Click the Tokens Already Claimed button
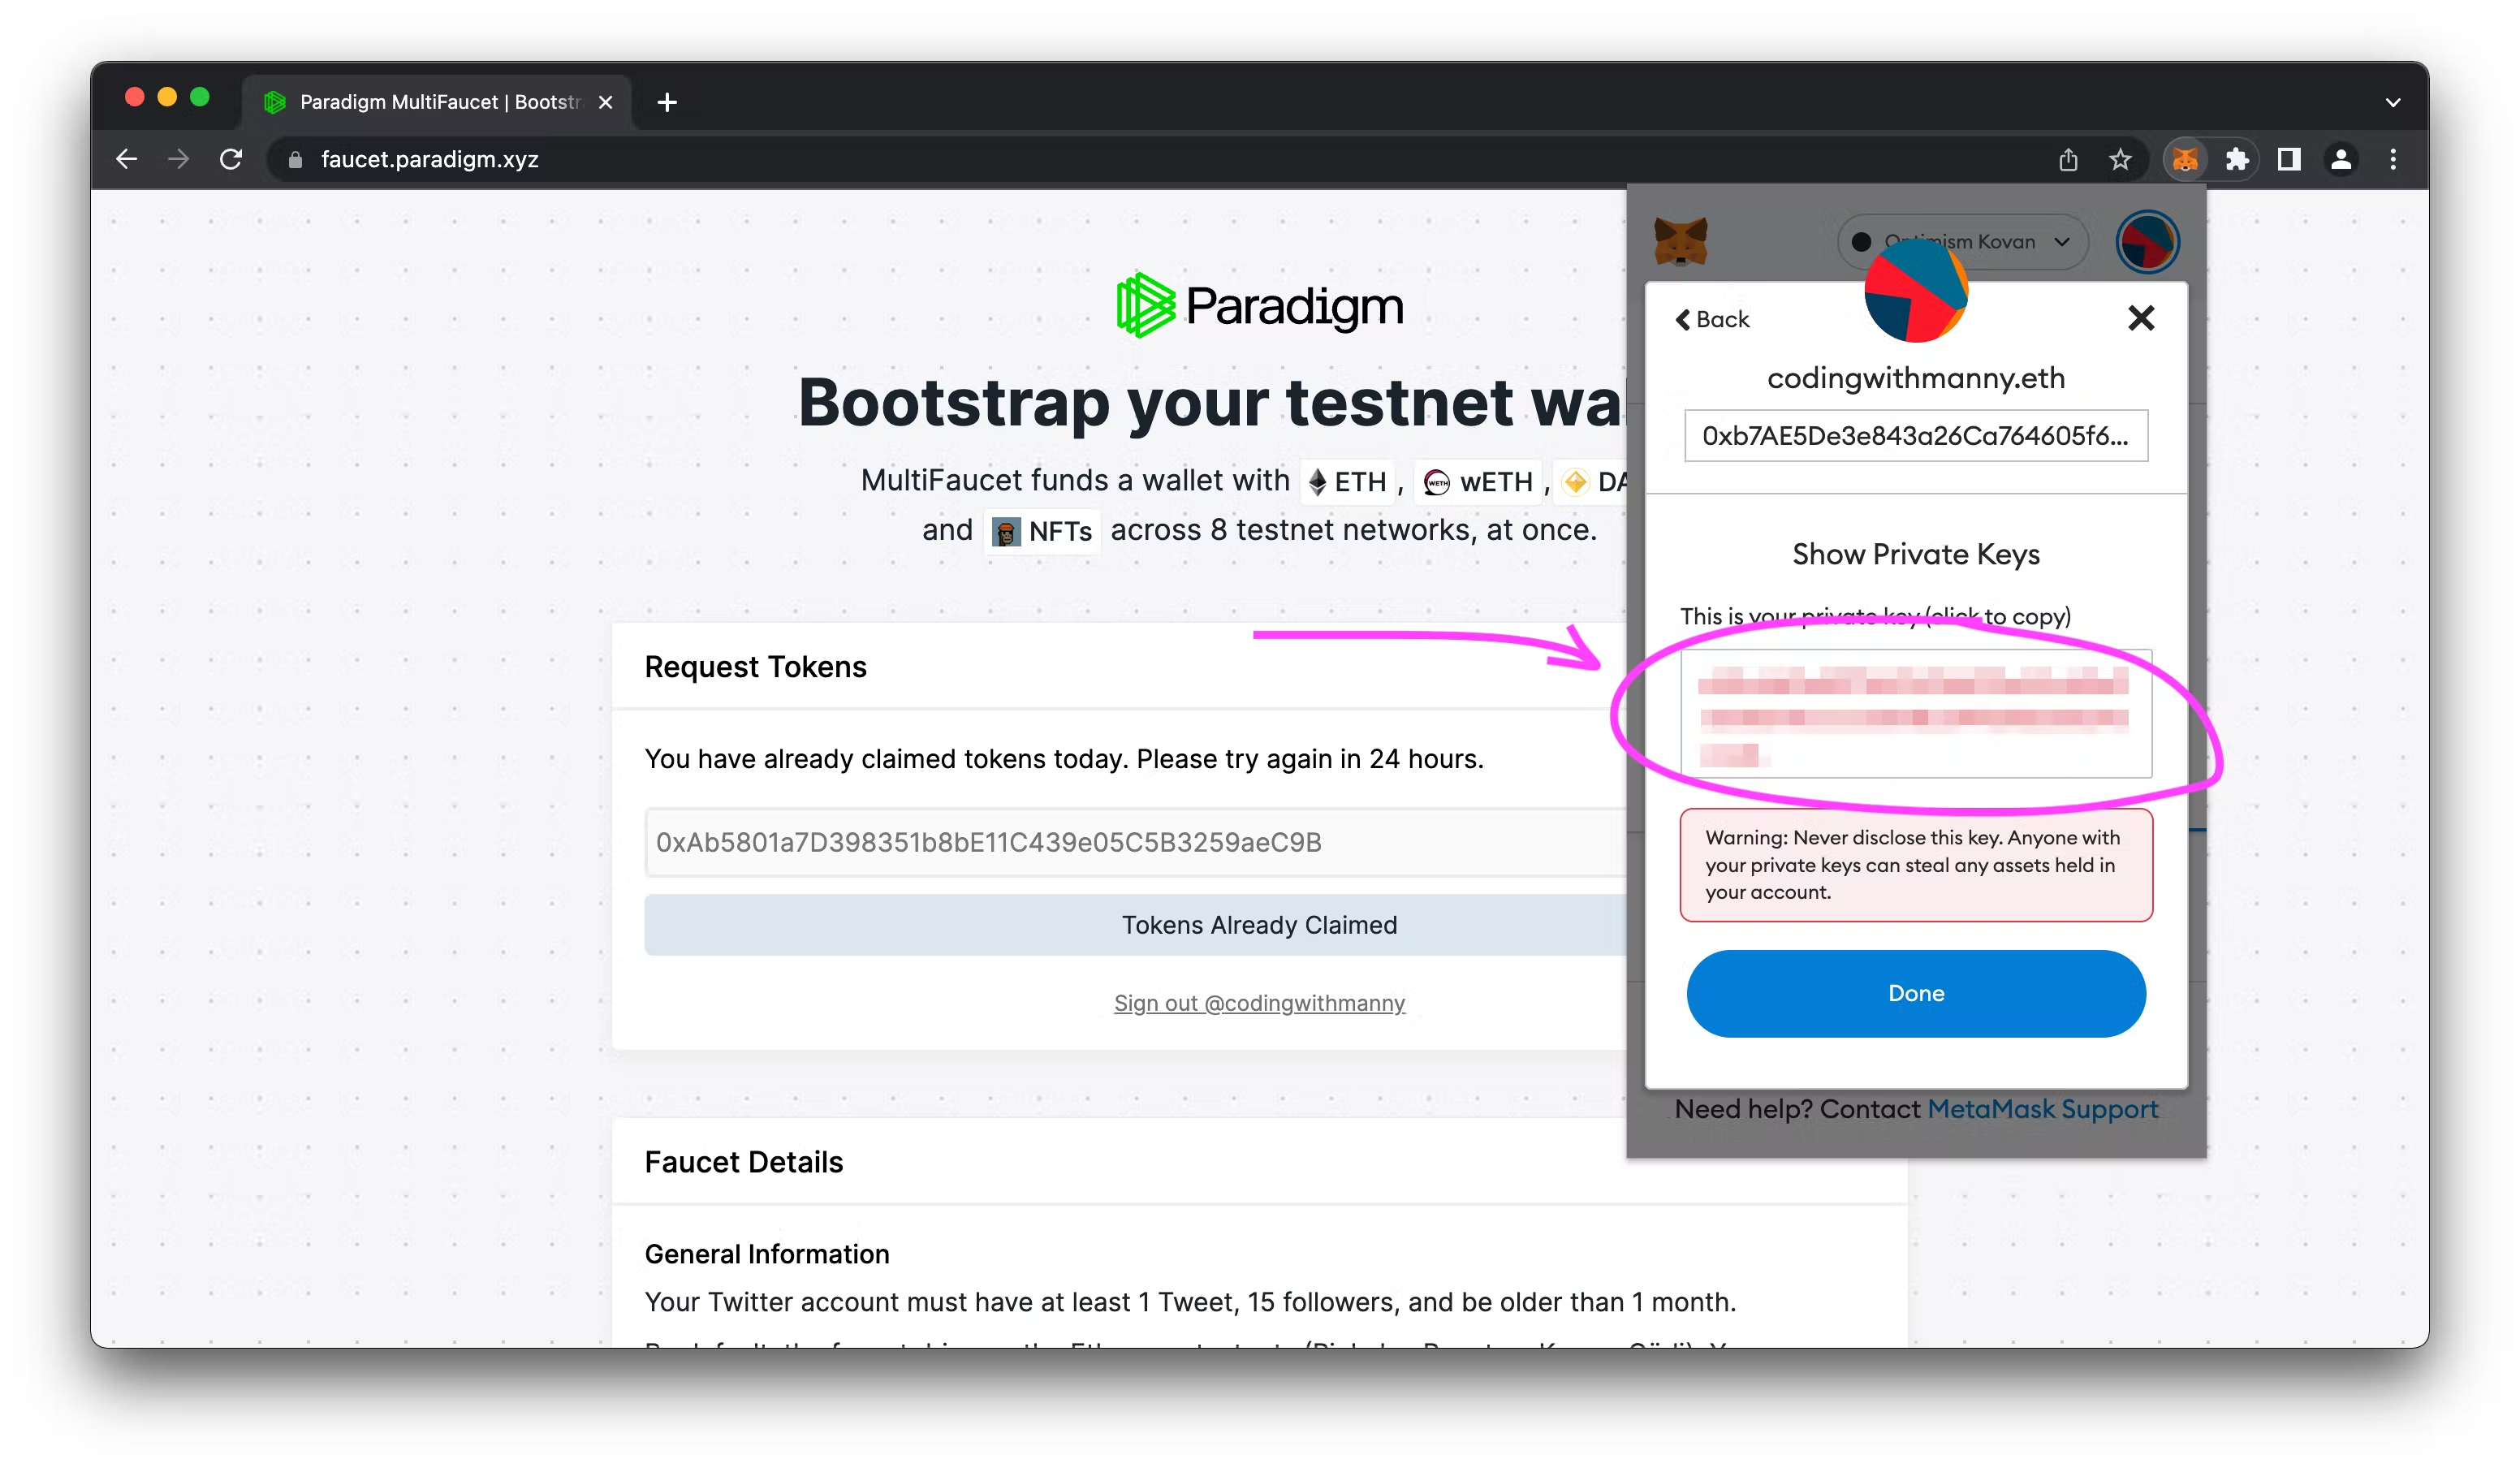Image resolution: width=2520 pixels, height=1468 pixels. click(1136, 925)
